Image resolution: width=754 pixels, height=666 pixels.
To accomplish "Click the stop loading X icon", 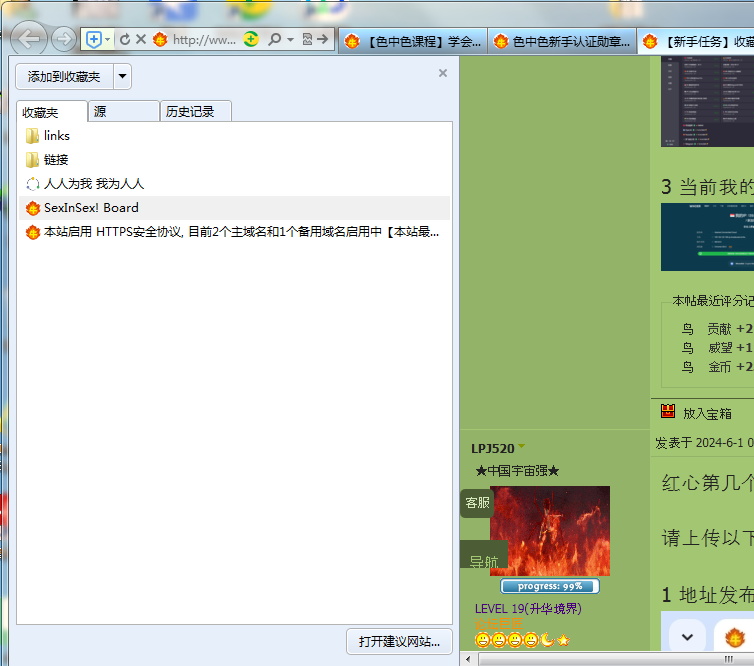I will tap(141, 40).
